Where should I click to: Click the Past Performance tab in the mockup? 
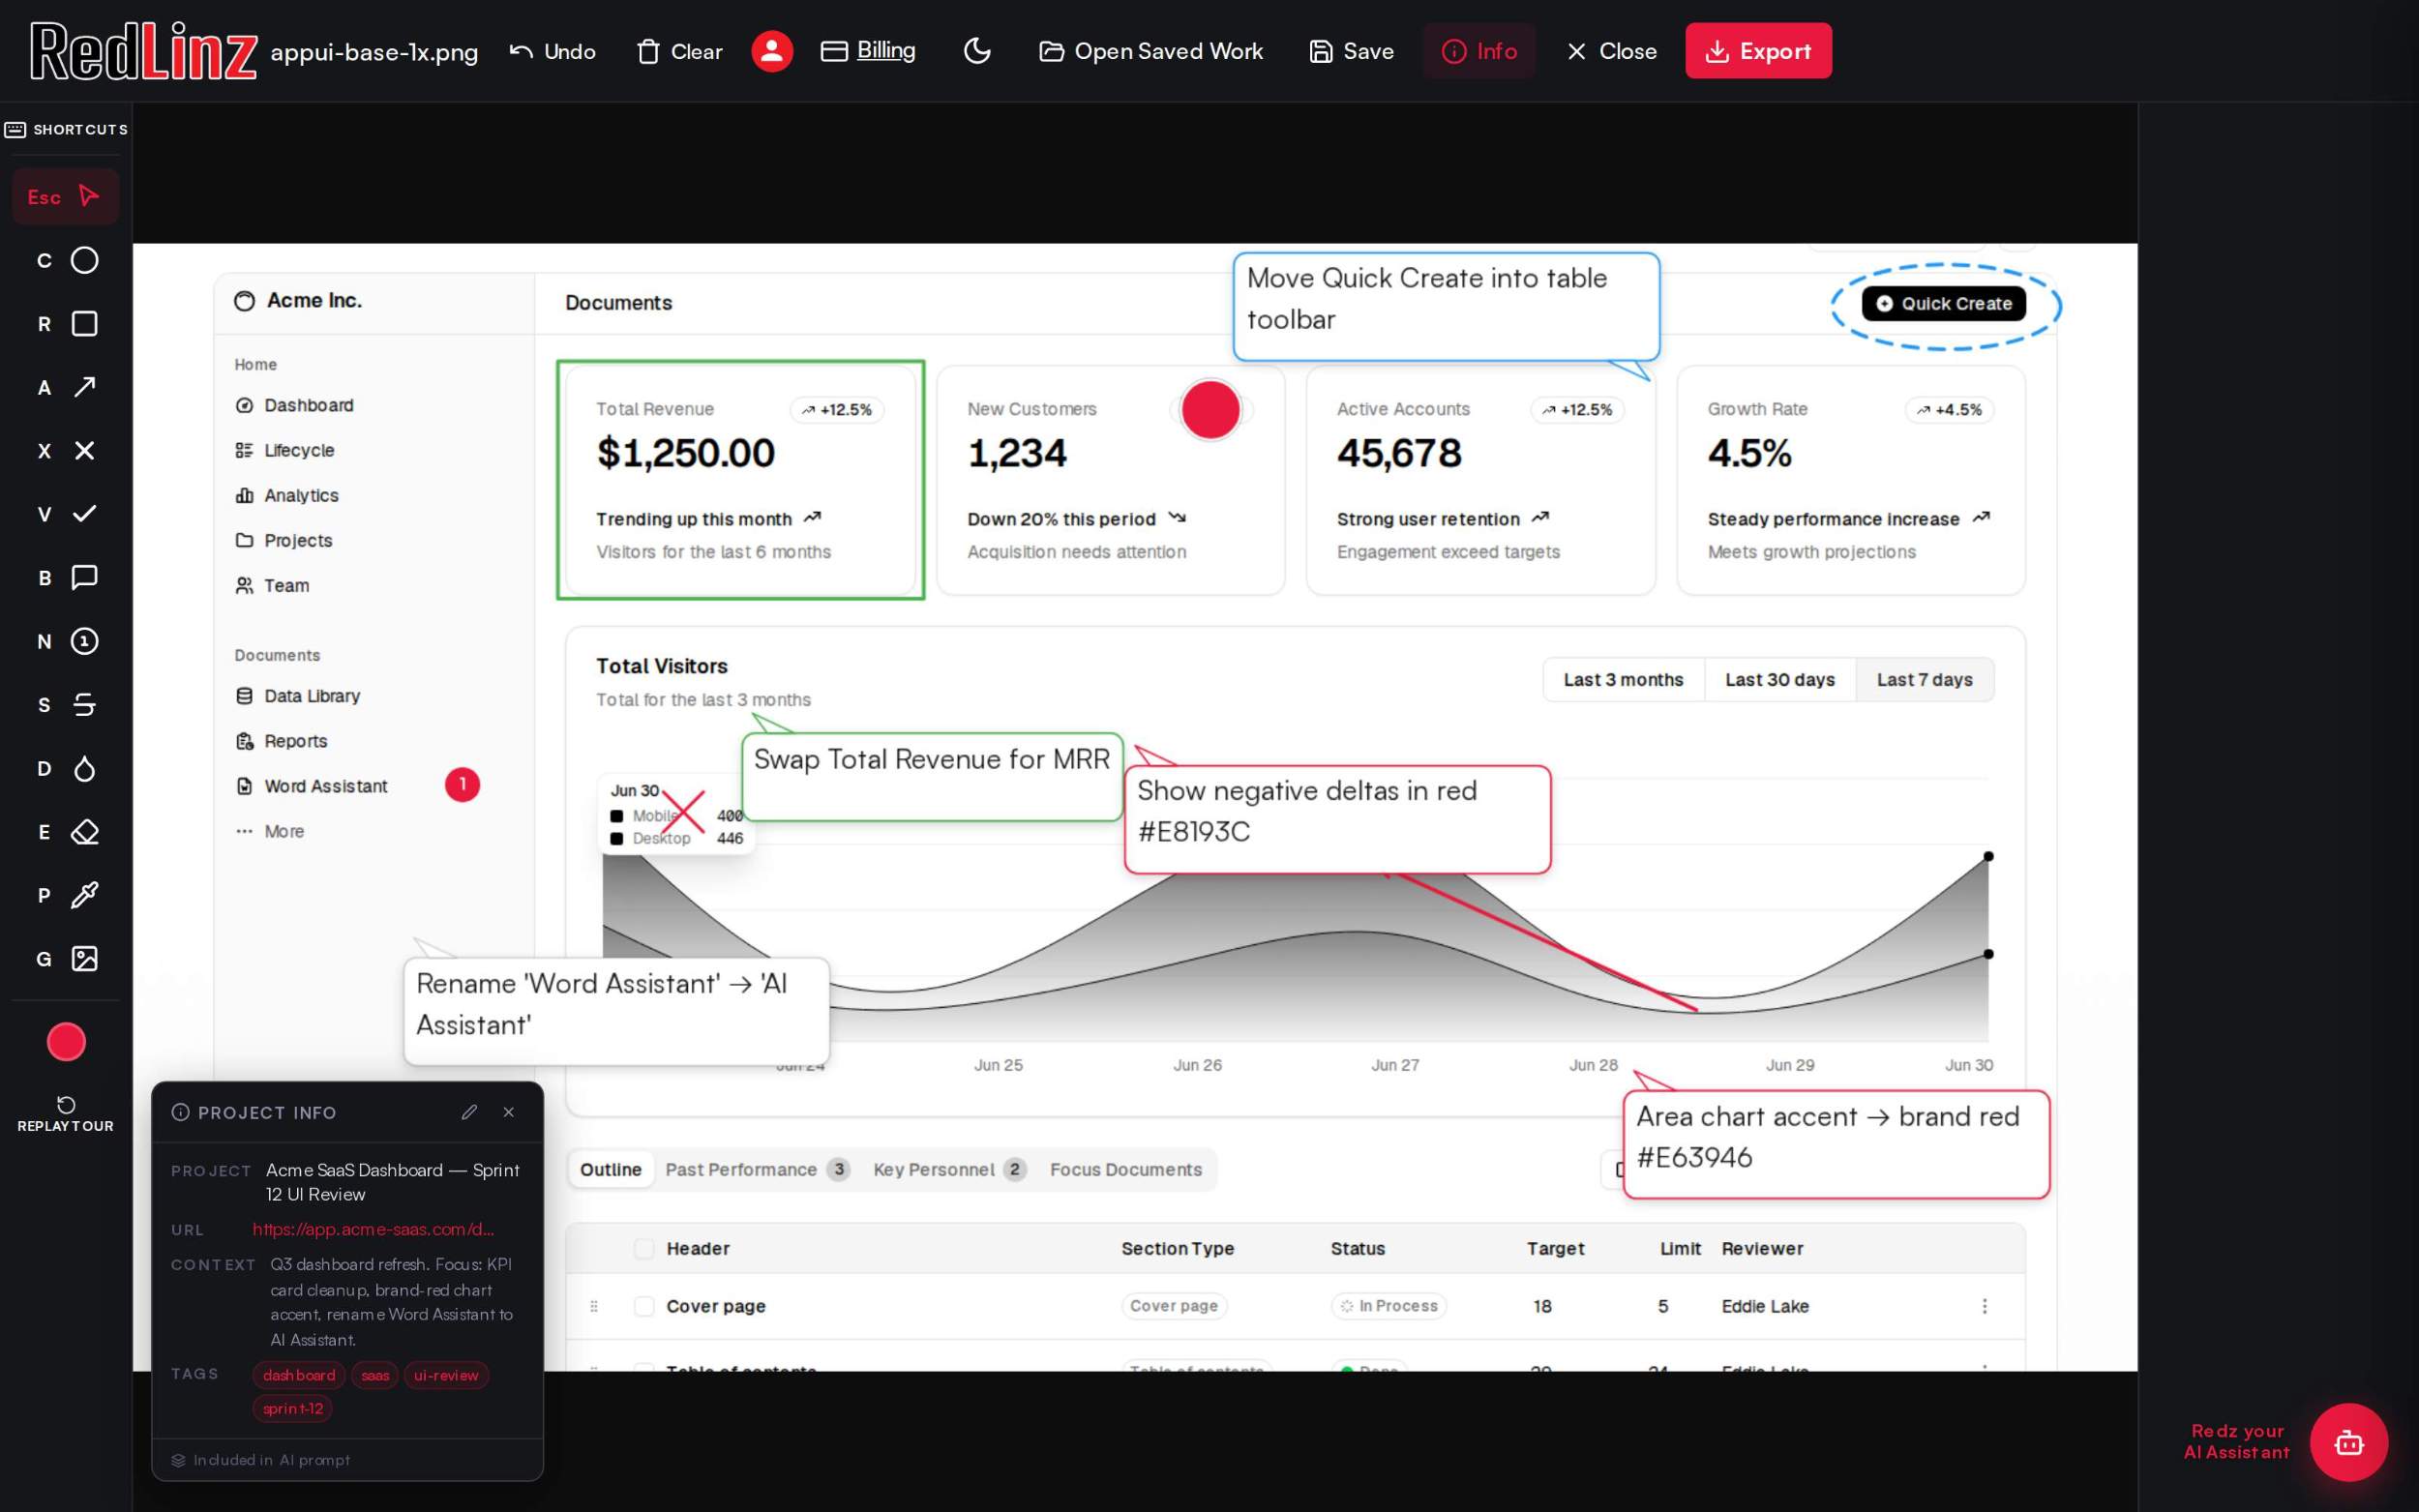[757, 1169]
